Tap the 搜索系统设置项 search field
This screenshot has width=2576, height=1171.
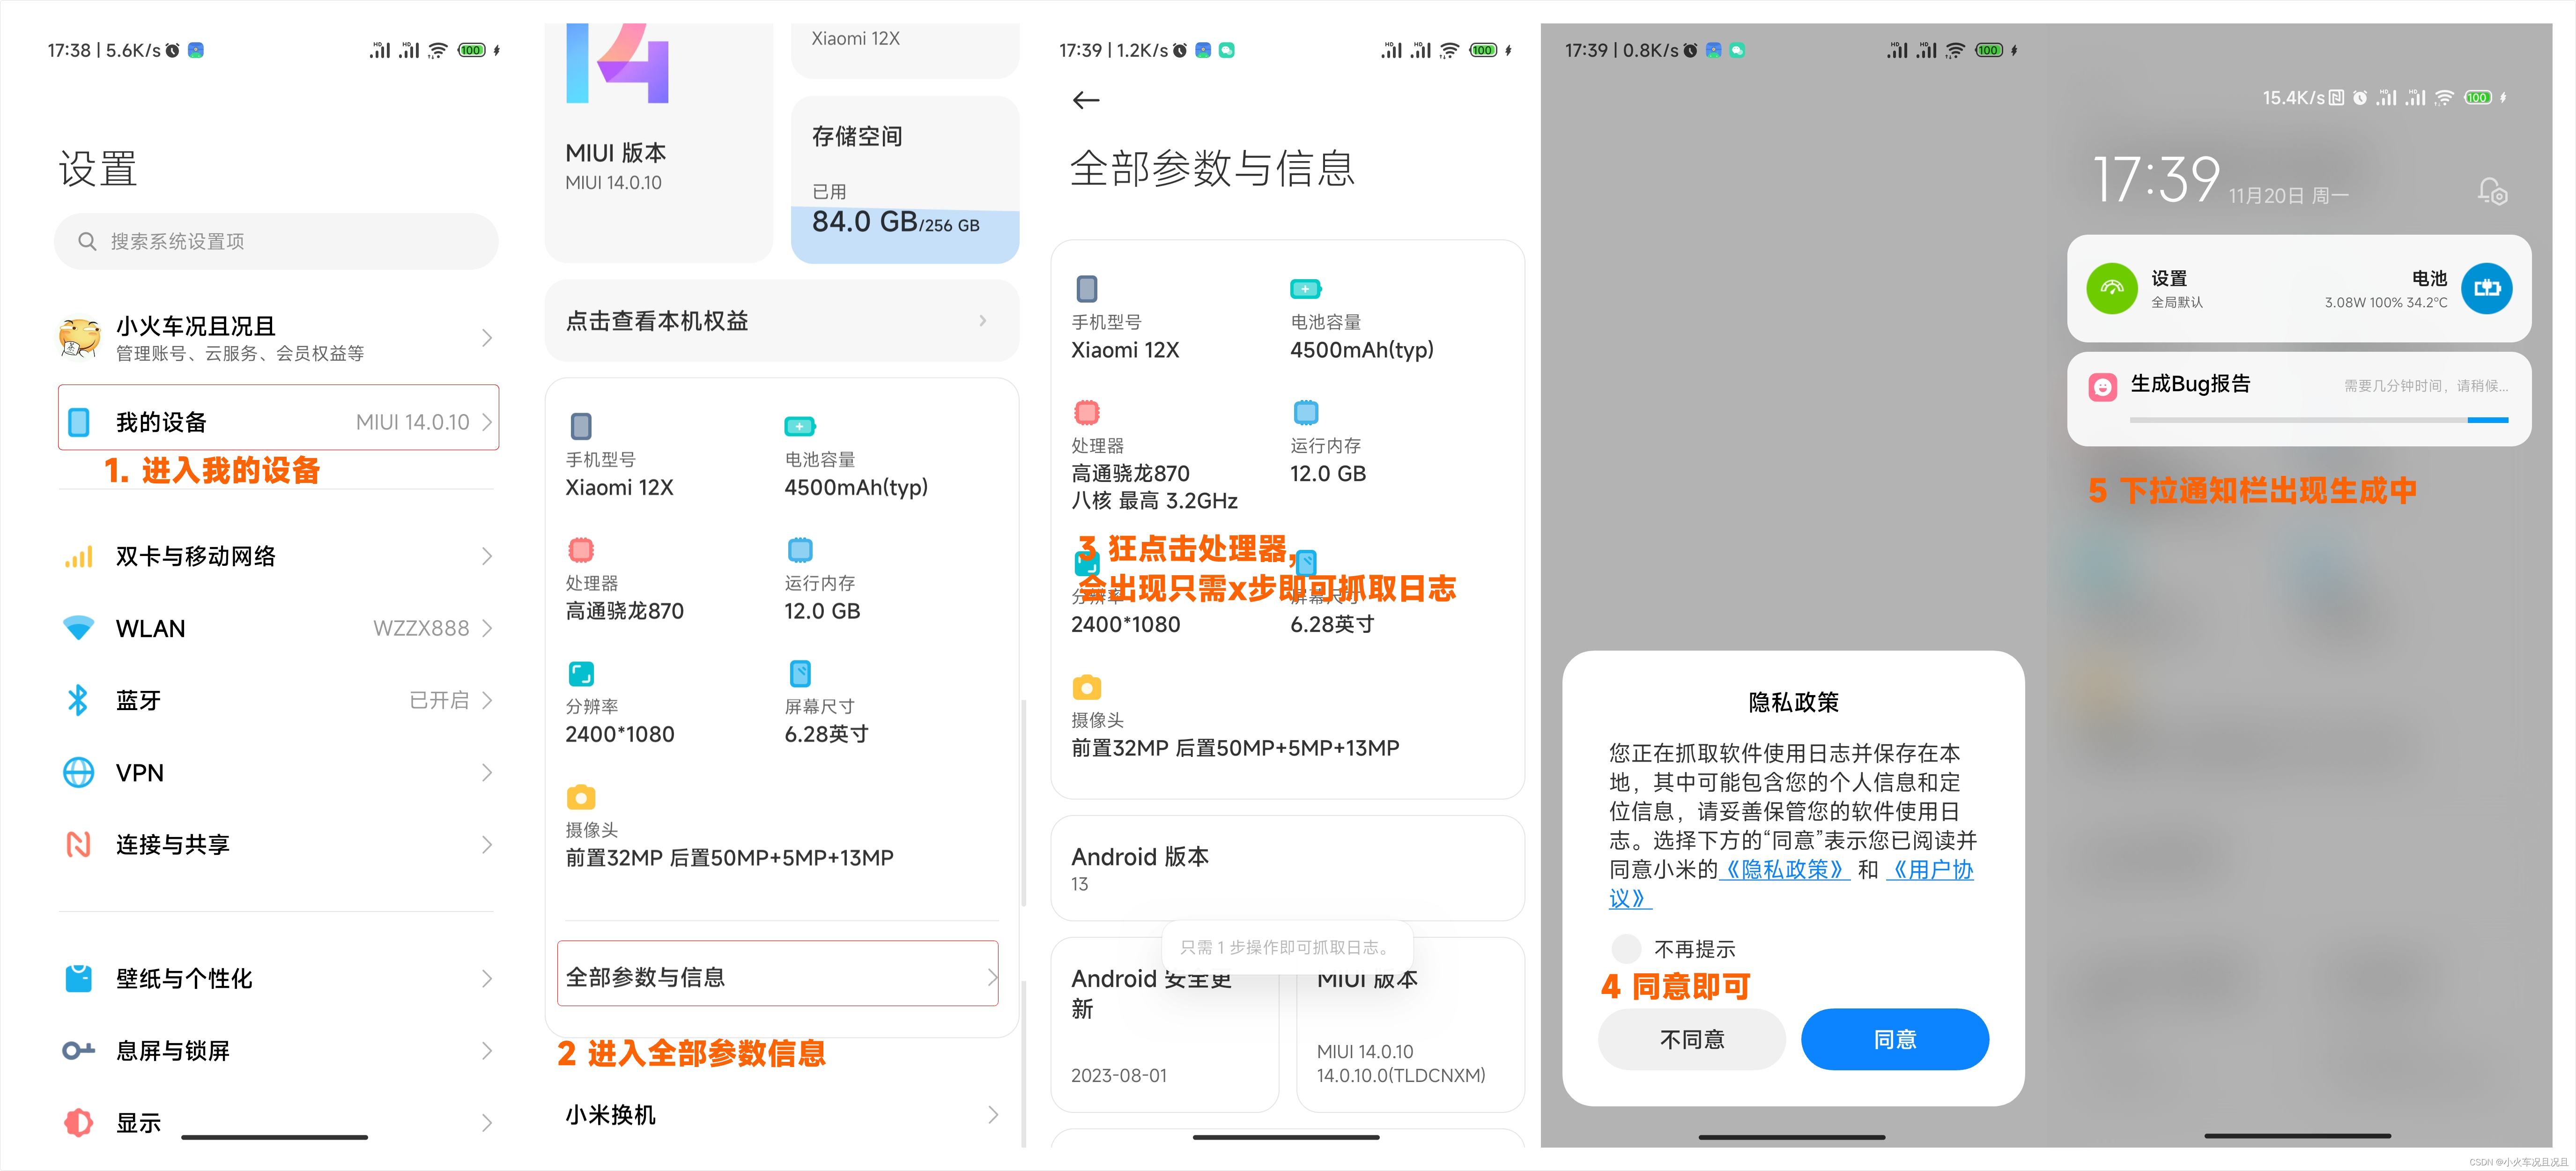click(x=276, y=241)
